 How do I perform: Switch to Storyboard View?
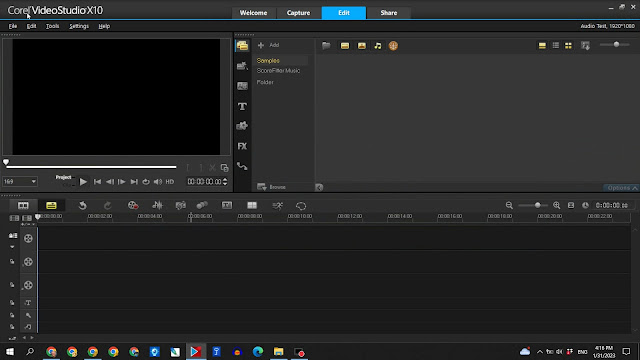(23, 205)
